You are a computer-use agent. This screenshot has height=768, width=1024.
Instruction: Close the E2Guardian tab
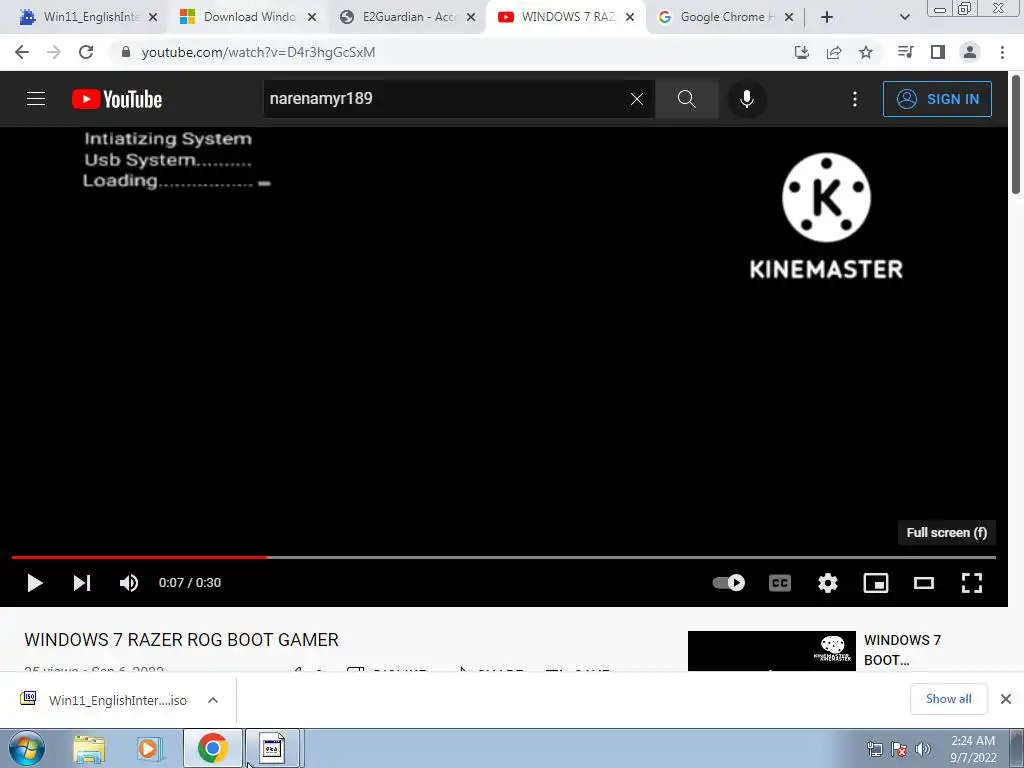(471, 17)
